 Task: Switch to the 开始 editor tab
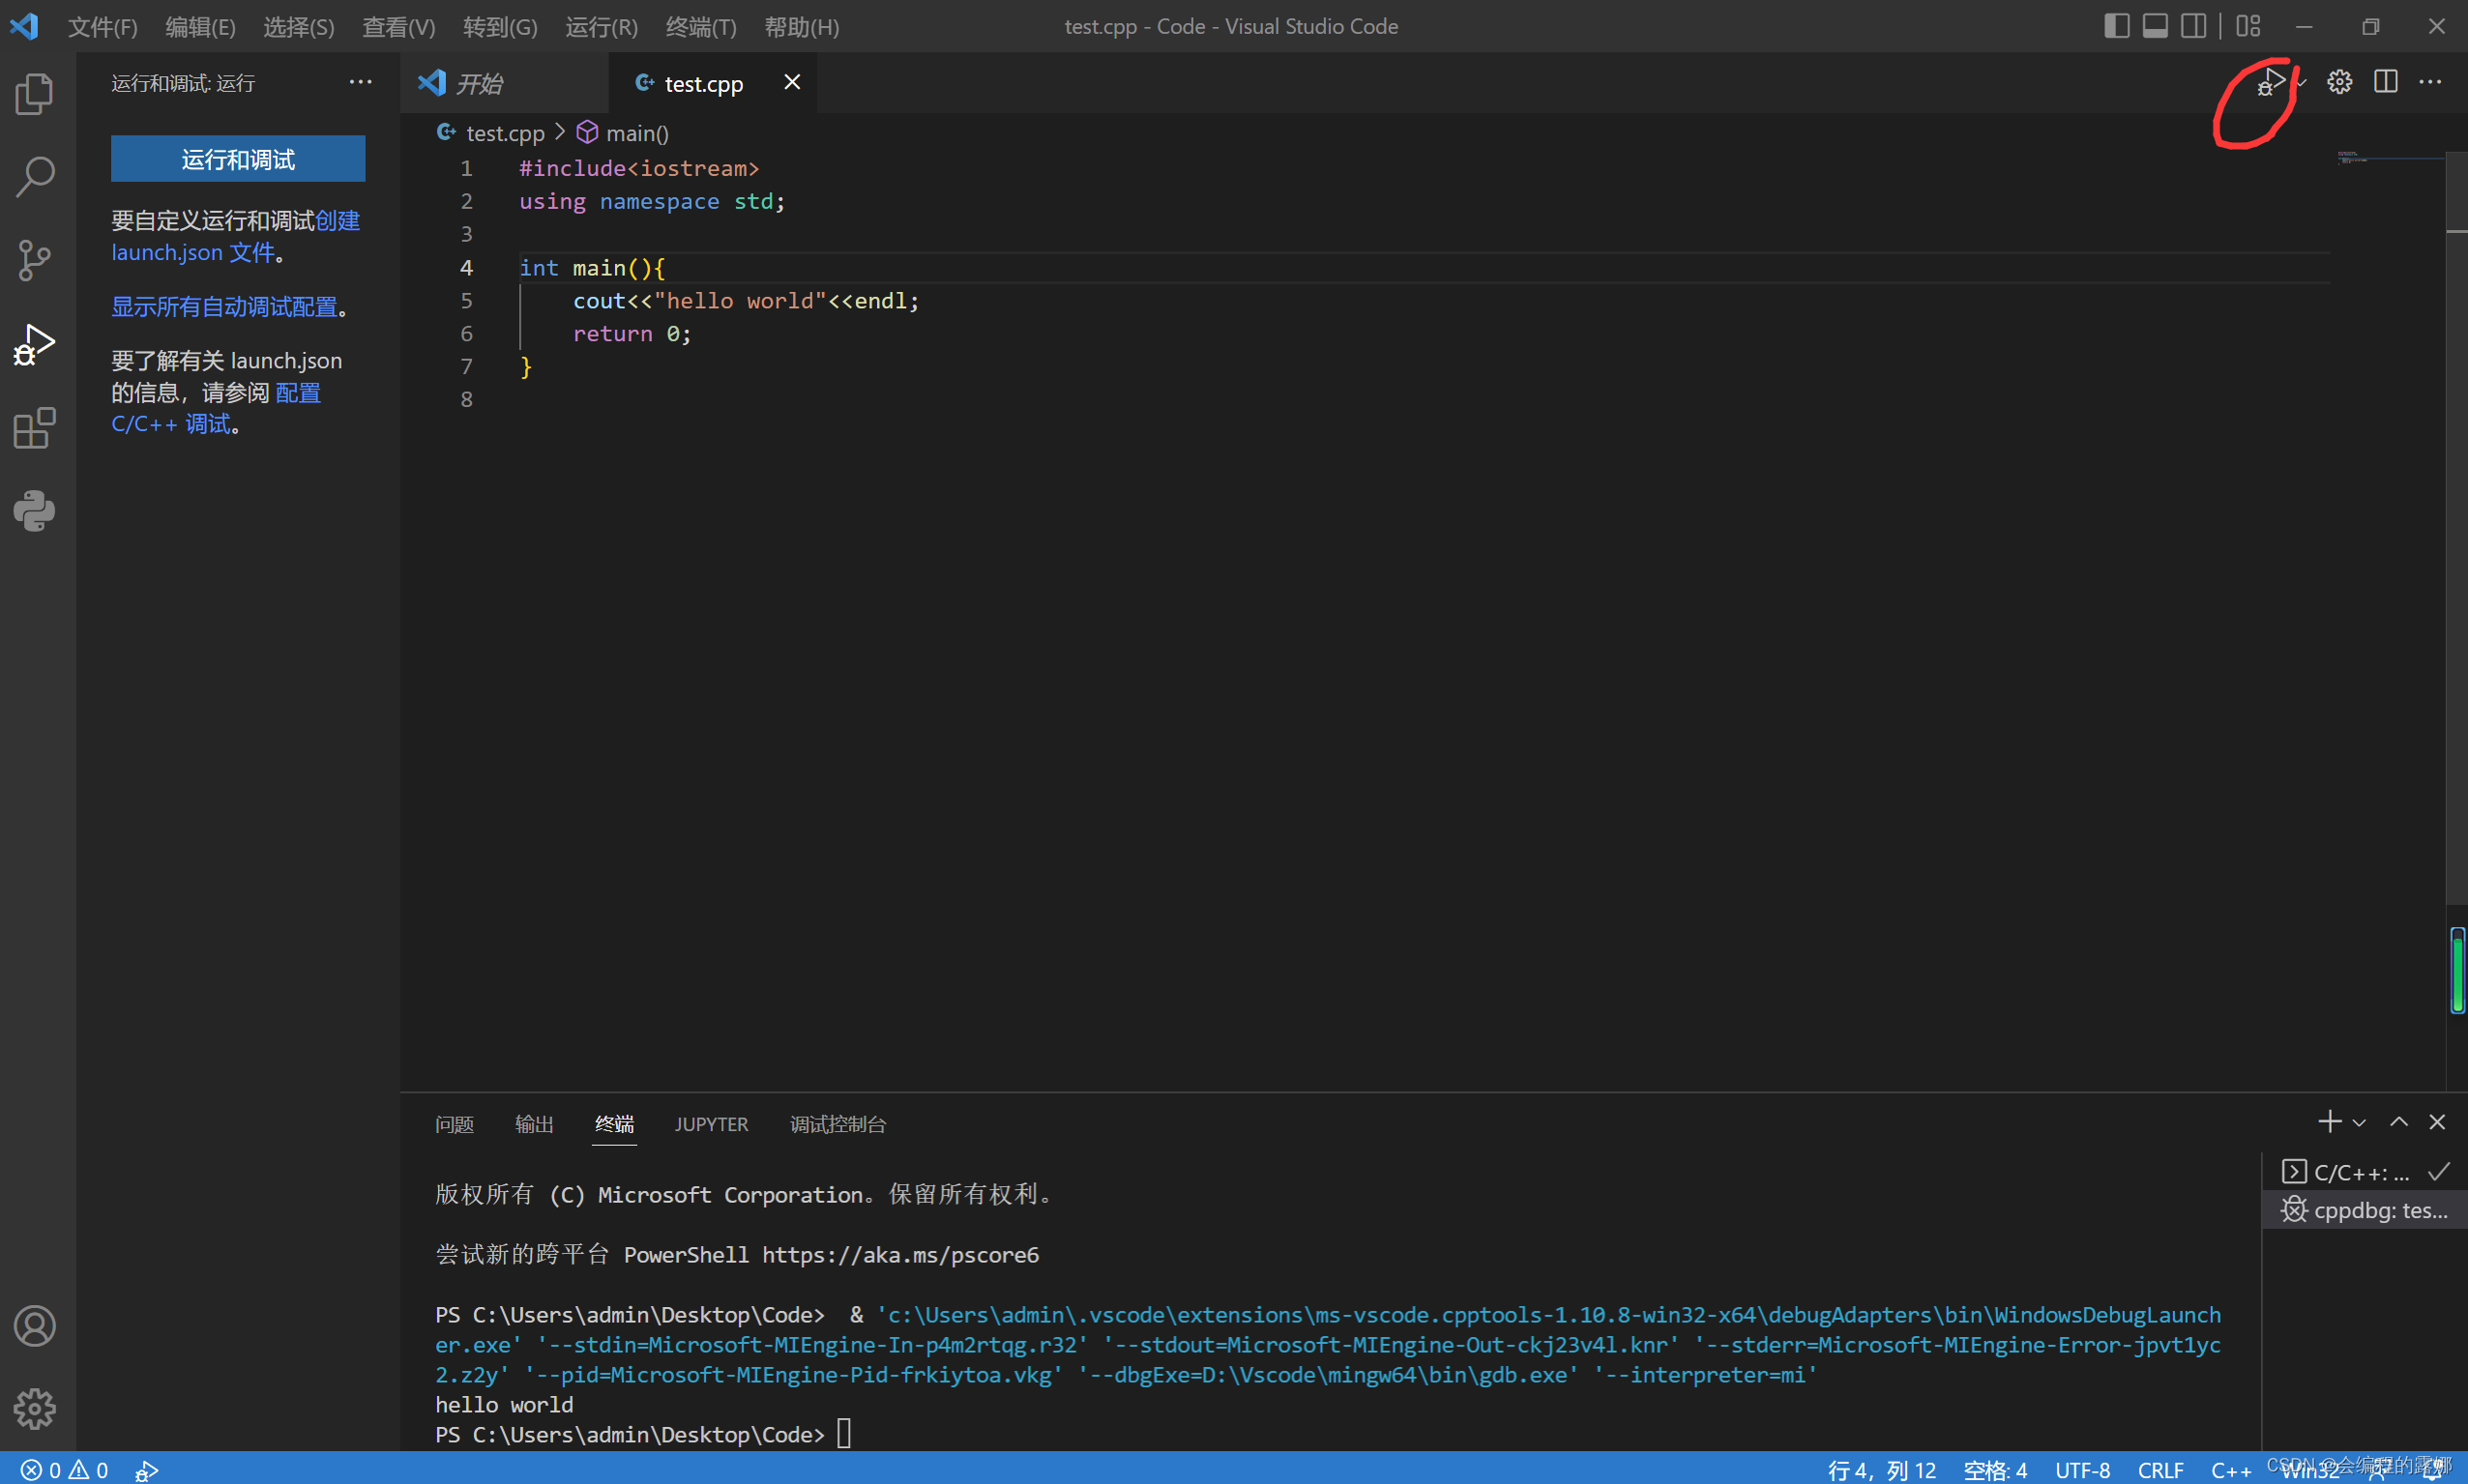click(505, 83)
